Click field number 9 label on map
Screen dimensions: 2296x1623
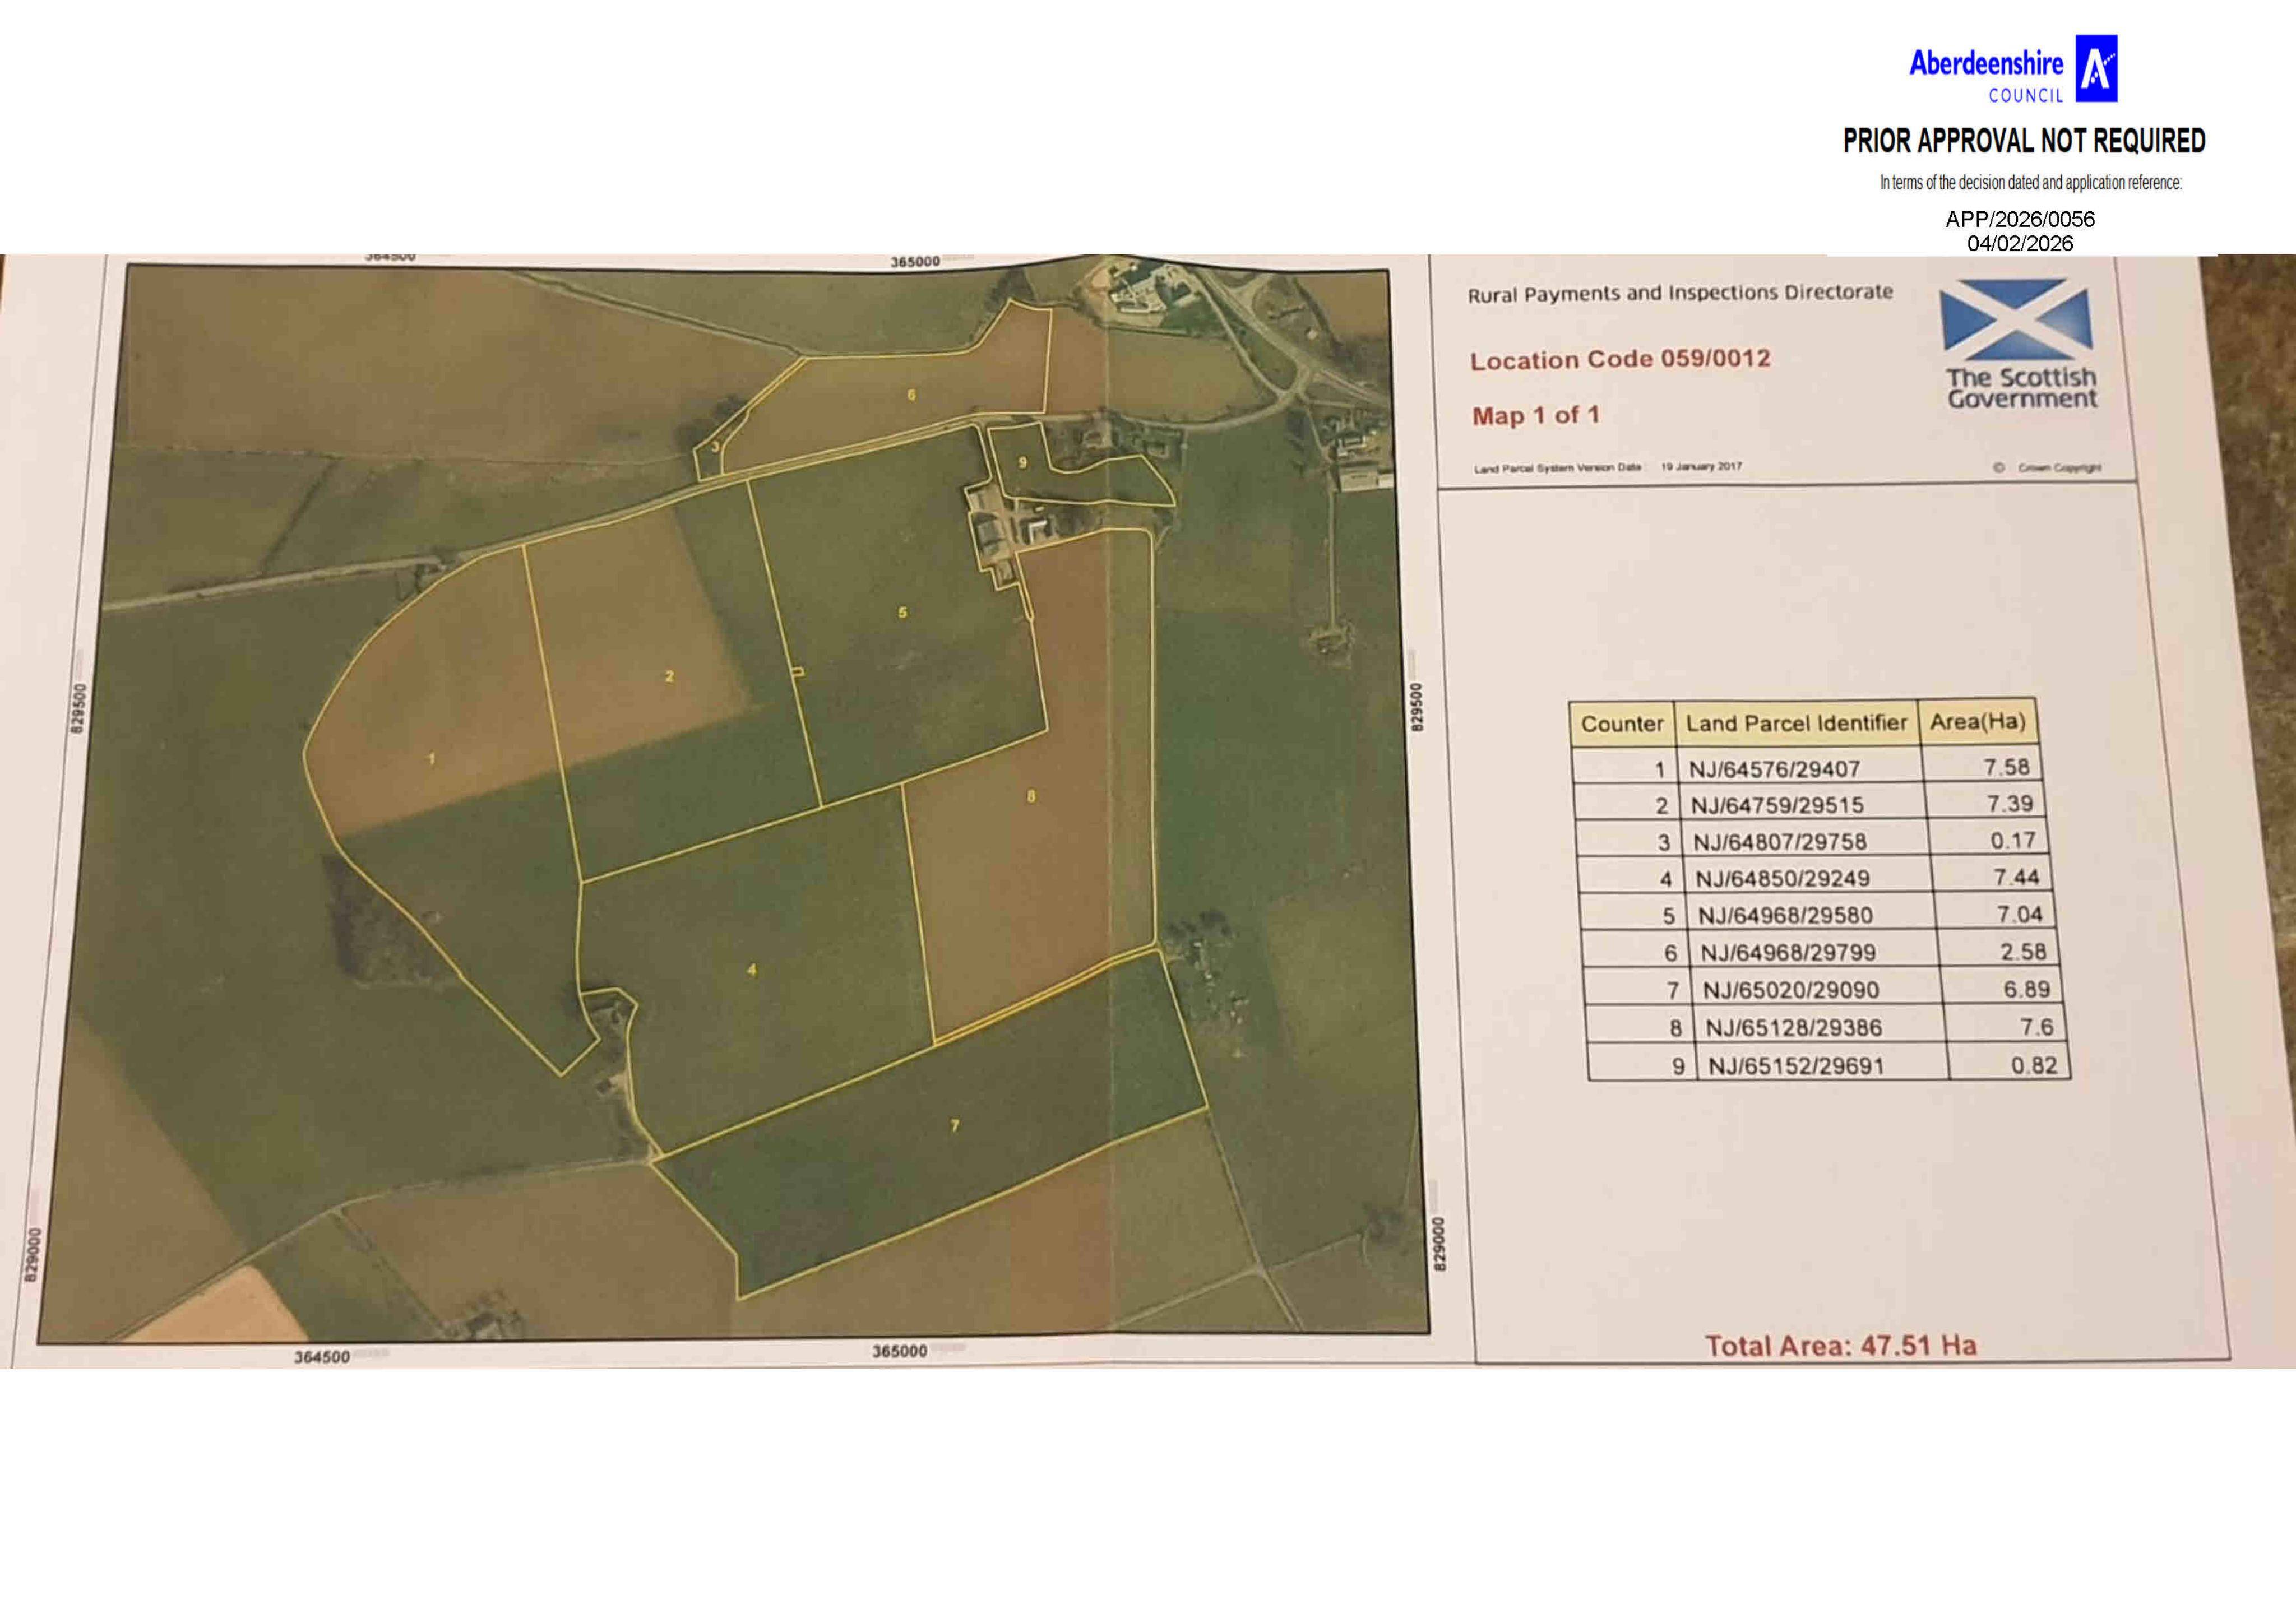[x=1022, y=462]
